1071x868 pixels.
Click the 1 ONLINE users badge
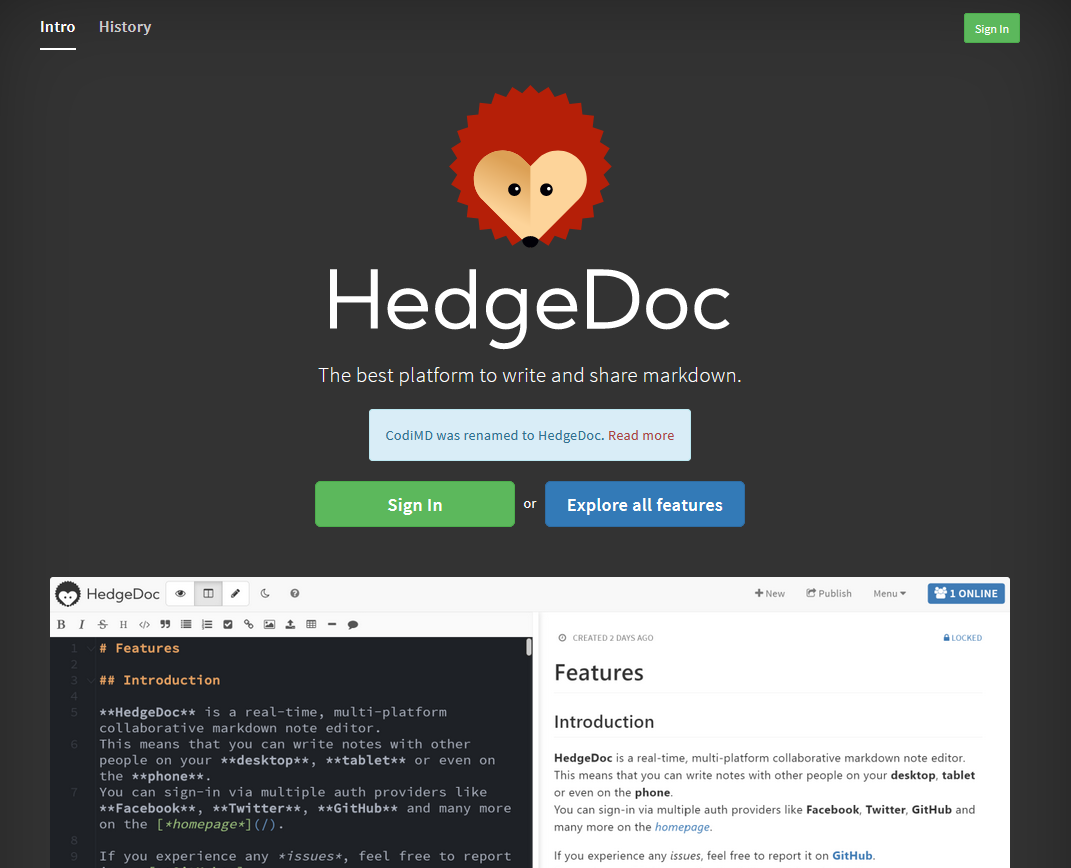[966, 593]
